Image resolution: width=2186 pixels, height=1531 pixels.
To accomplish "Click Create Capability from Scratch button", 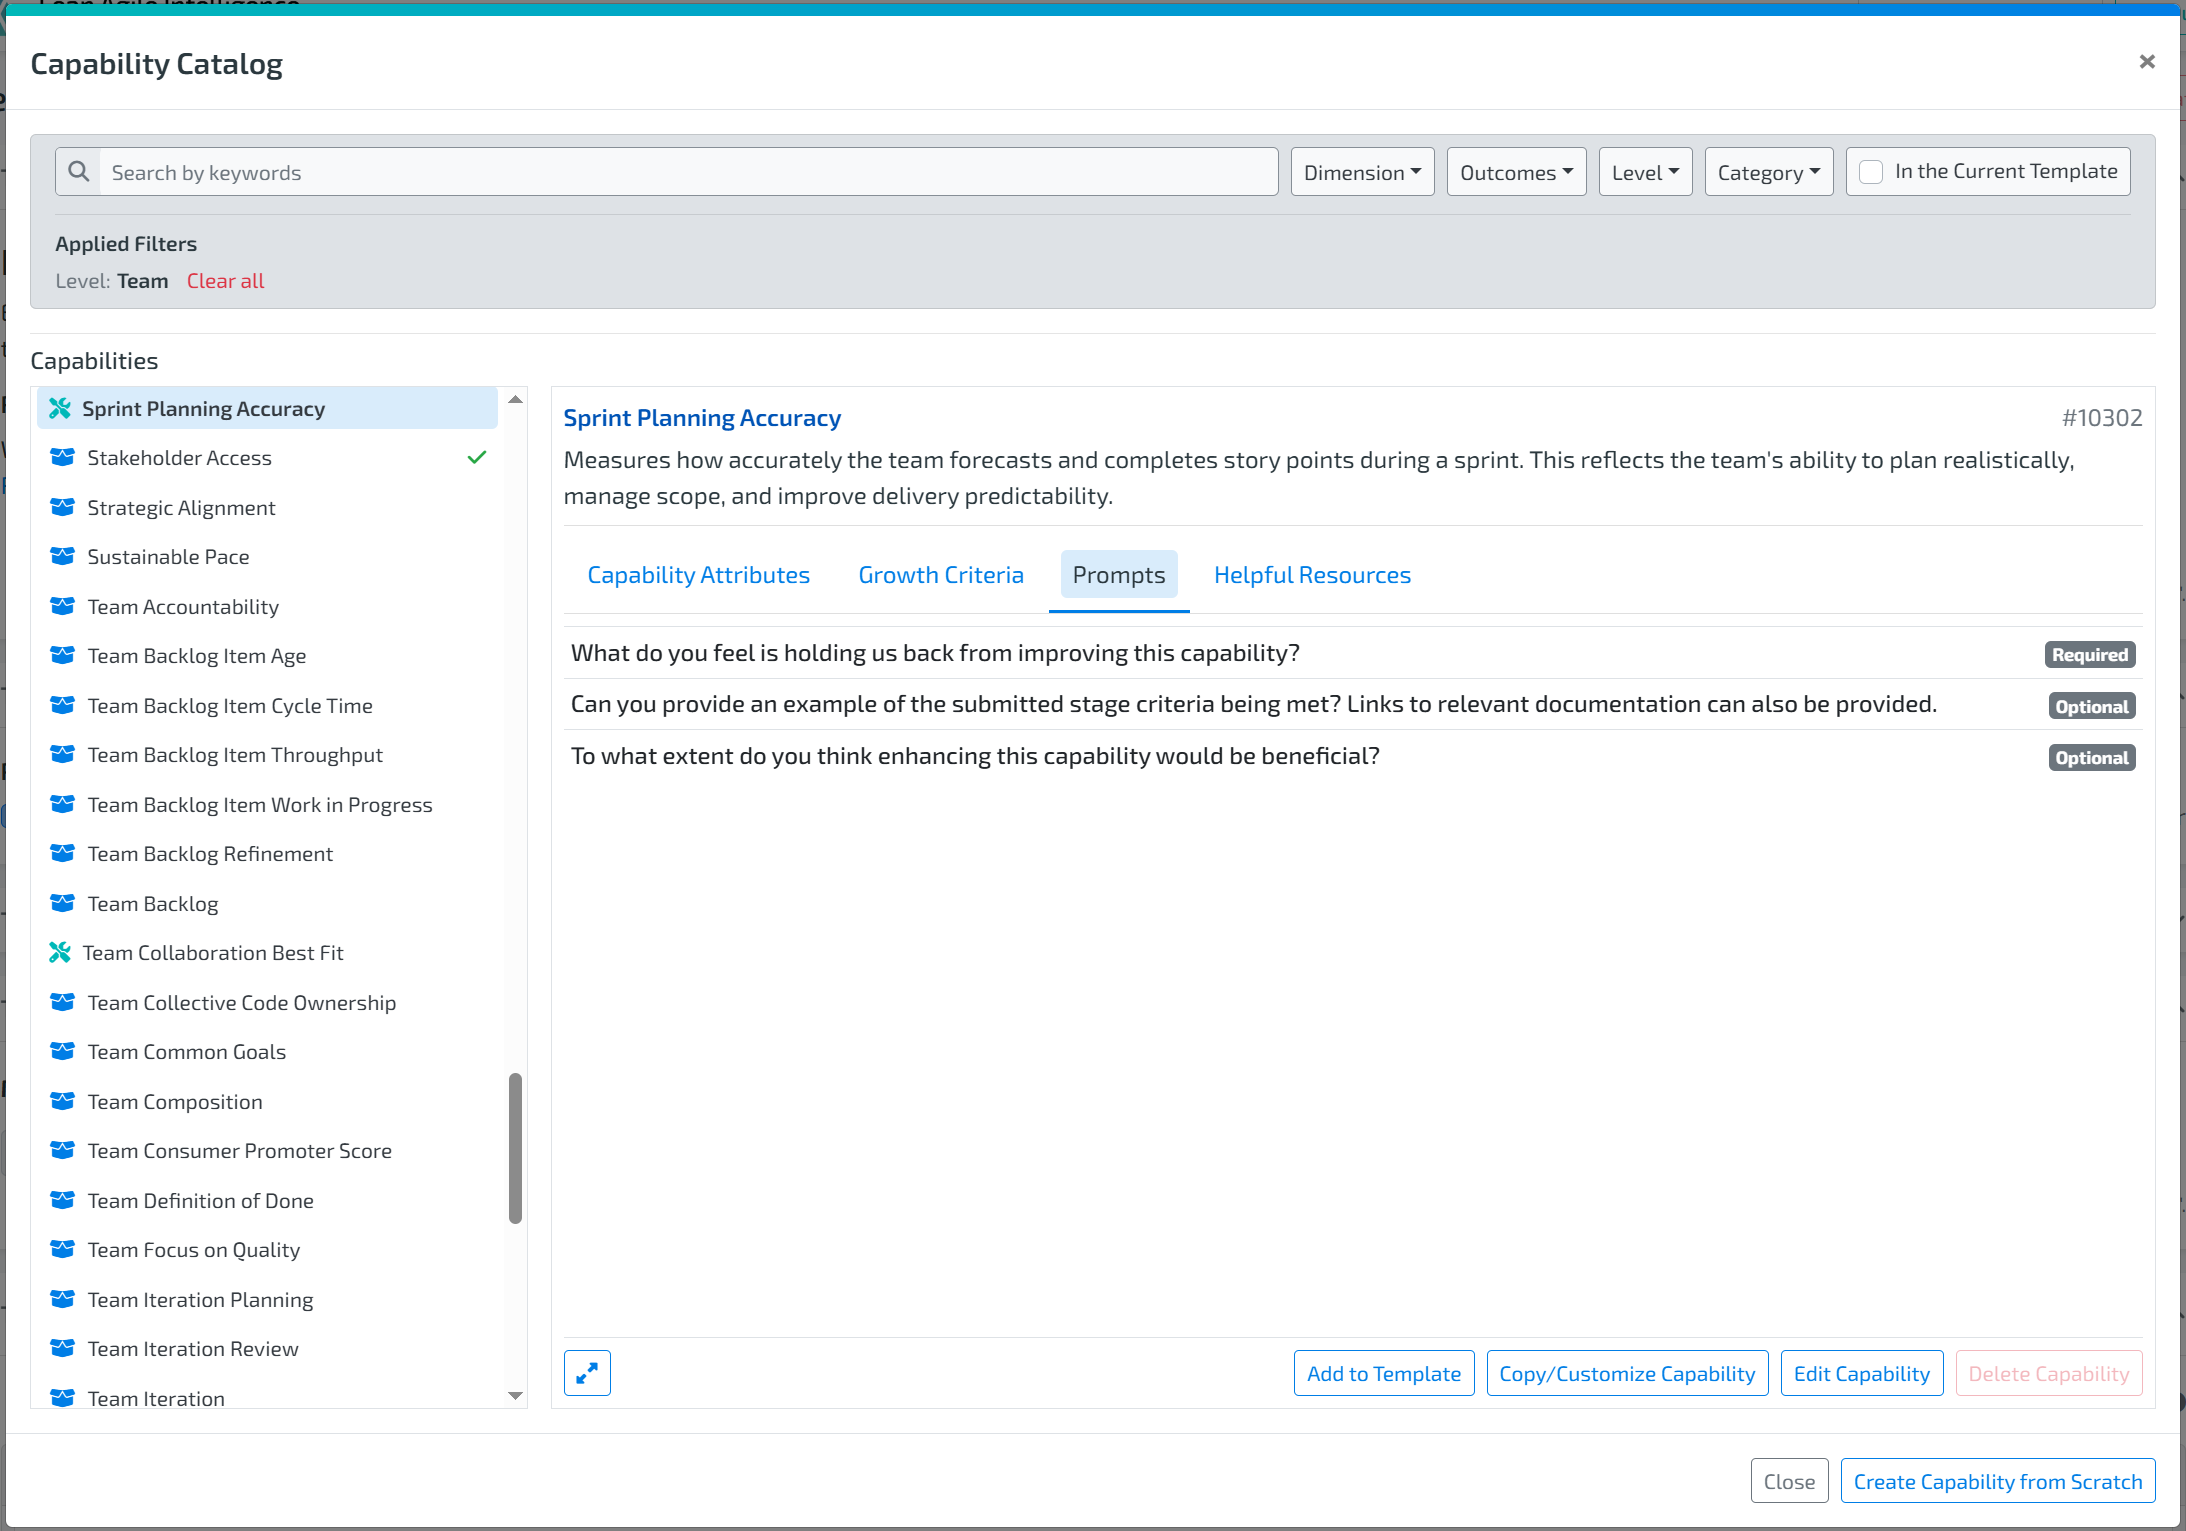I will pos(1997,1481).
